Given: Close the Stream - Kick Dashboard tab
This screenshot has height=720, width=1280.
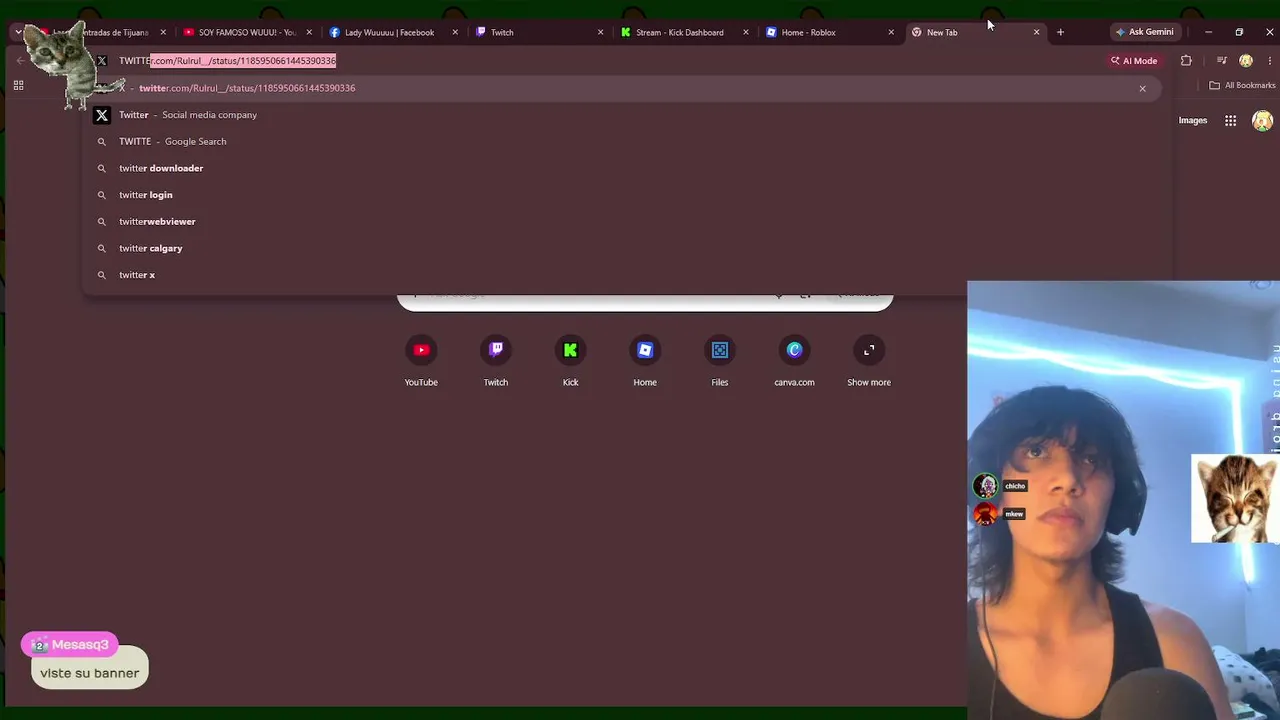Looking at the screenshot, I should tap(746, 32).
